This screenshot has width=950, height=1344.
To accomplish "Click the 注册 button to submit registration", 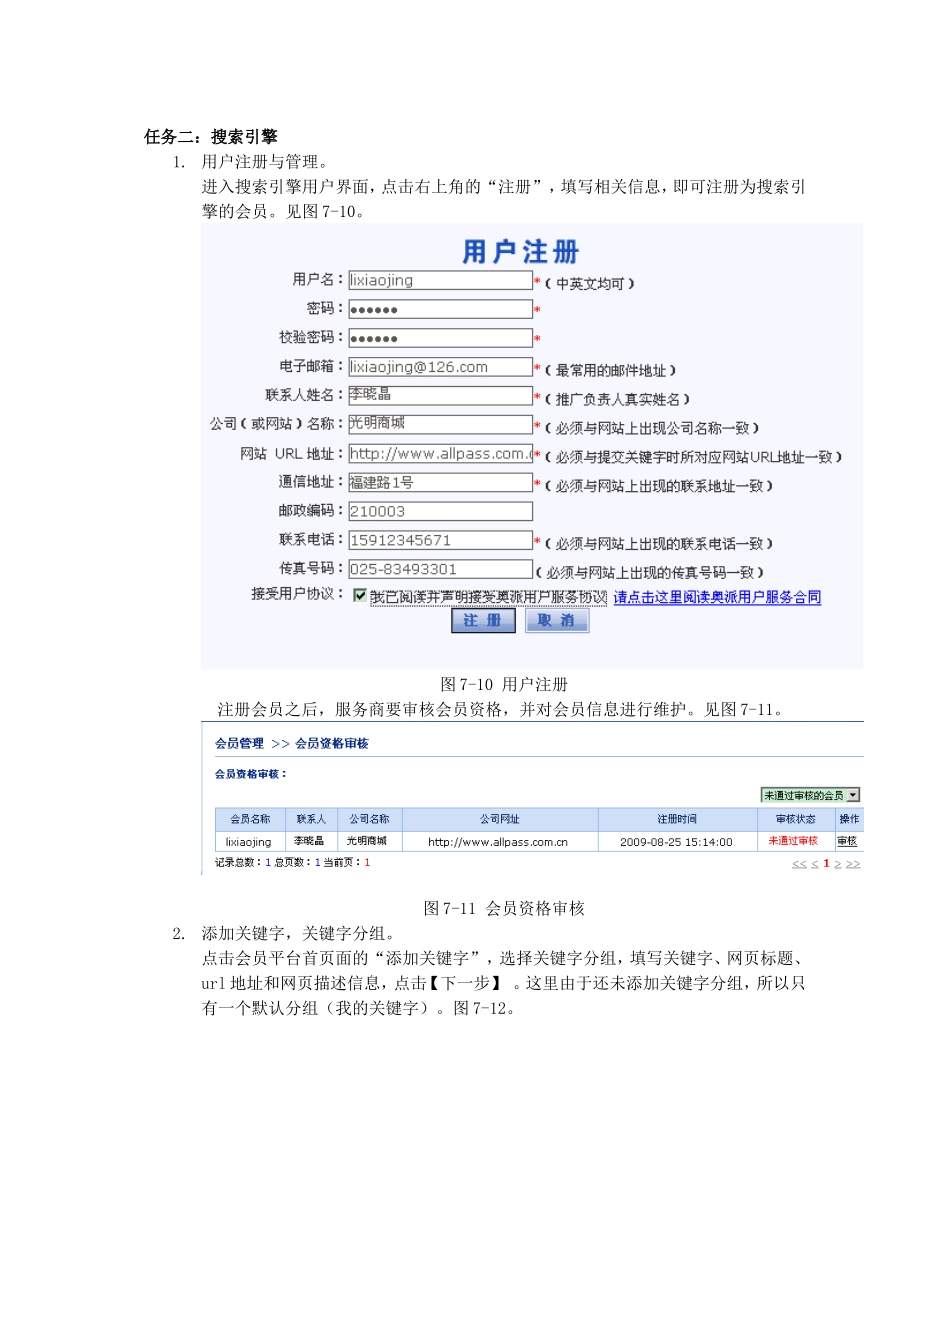I will click(x=483, y=620).
